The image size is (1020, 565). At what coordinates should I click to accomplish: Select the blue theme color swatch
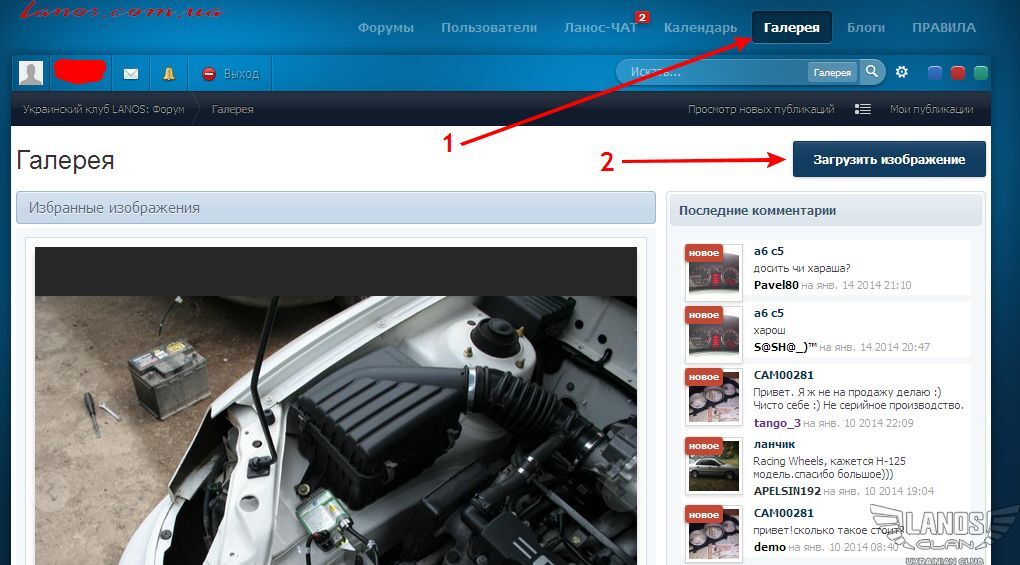click(935, 72)
